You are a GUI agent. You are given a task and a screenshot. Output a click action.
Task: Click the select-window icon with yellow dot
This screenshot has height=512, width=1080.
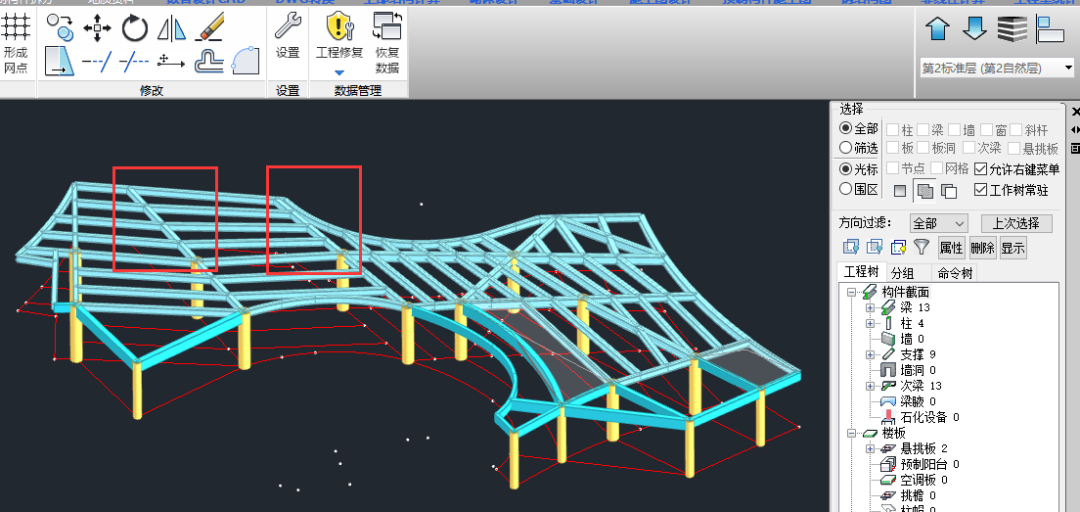point(898,247)
